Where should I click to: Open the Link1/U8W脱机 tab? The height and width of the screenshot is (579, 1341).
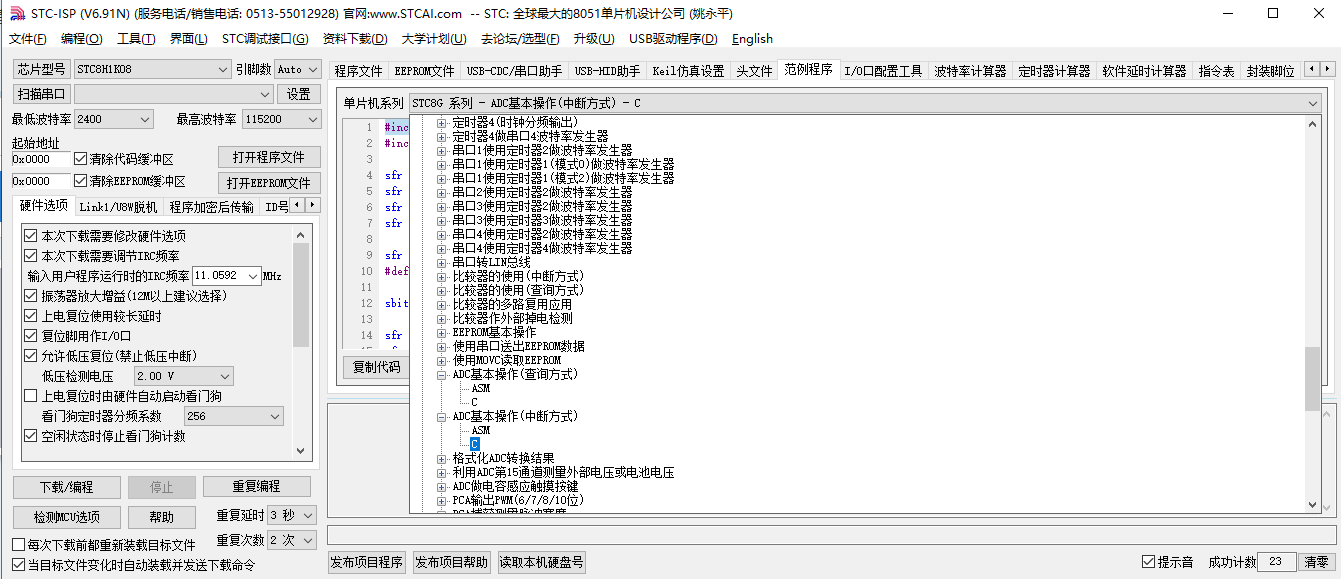(x=118, y=207)
